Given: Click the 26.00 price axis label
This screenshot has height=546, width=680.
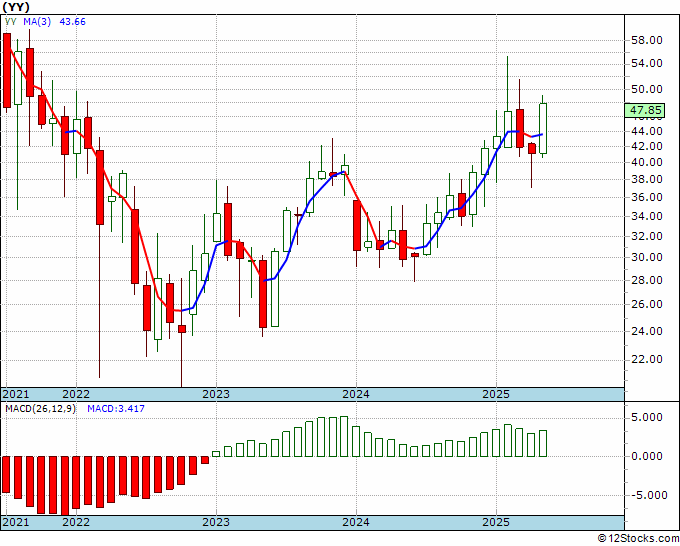Looking at the screenshot, I should tap(646, 304).
